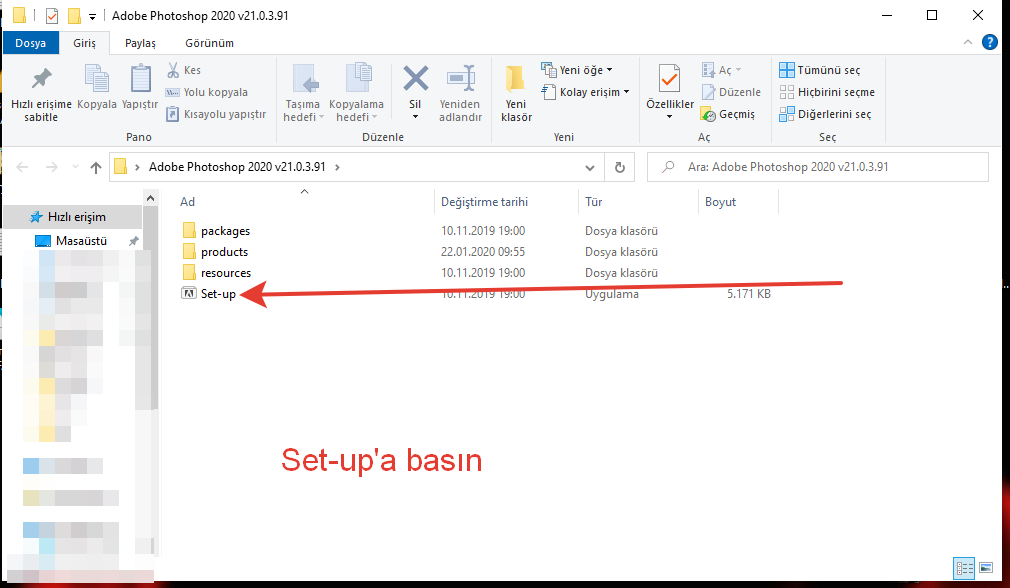Switch to Görünüm ribbon tab

(x=209, y=43)
